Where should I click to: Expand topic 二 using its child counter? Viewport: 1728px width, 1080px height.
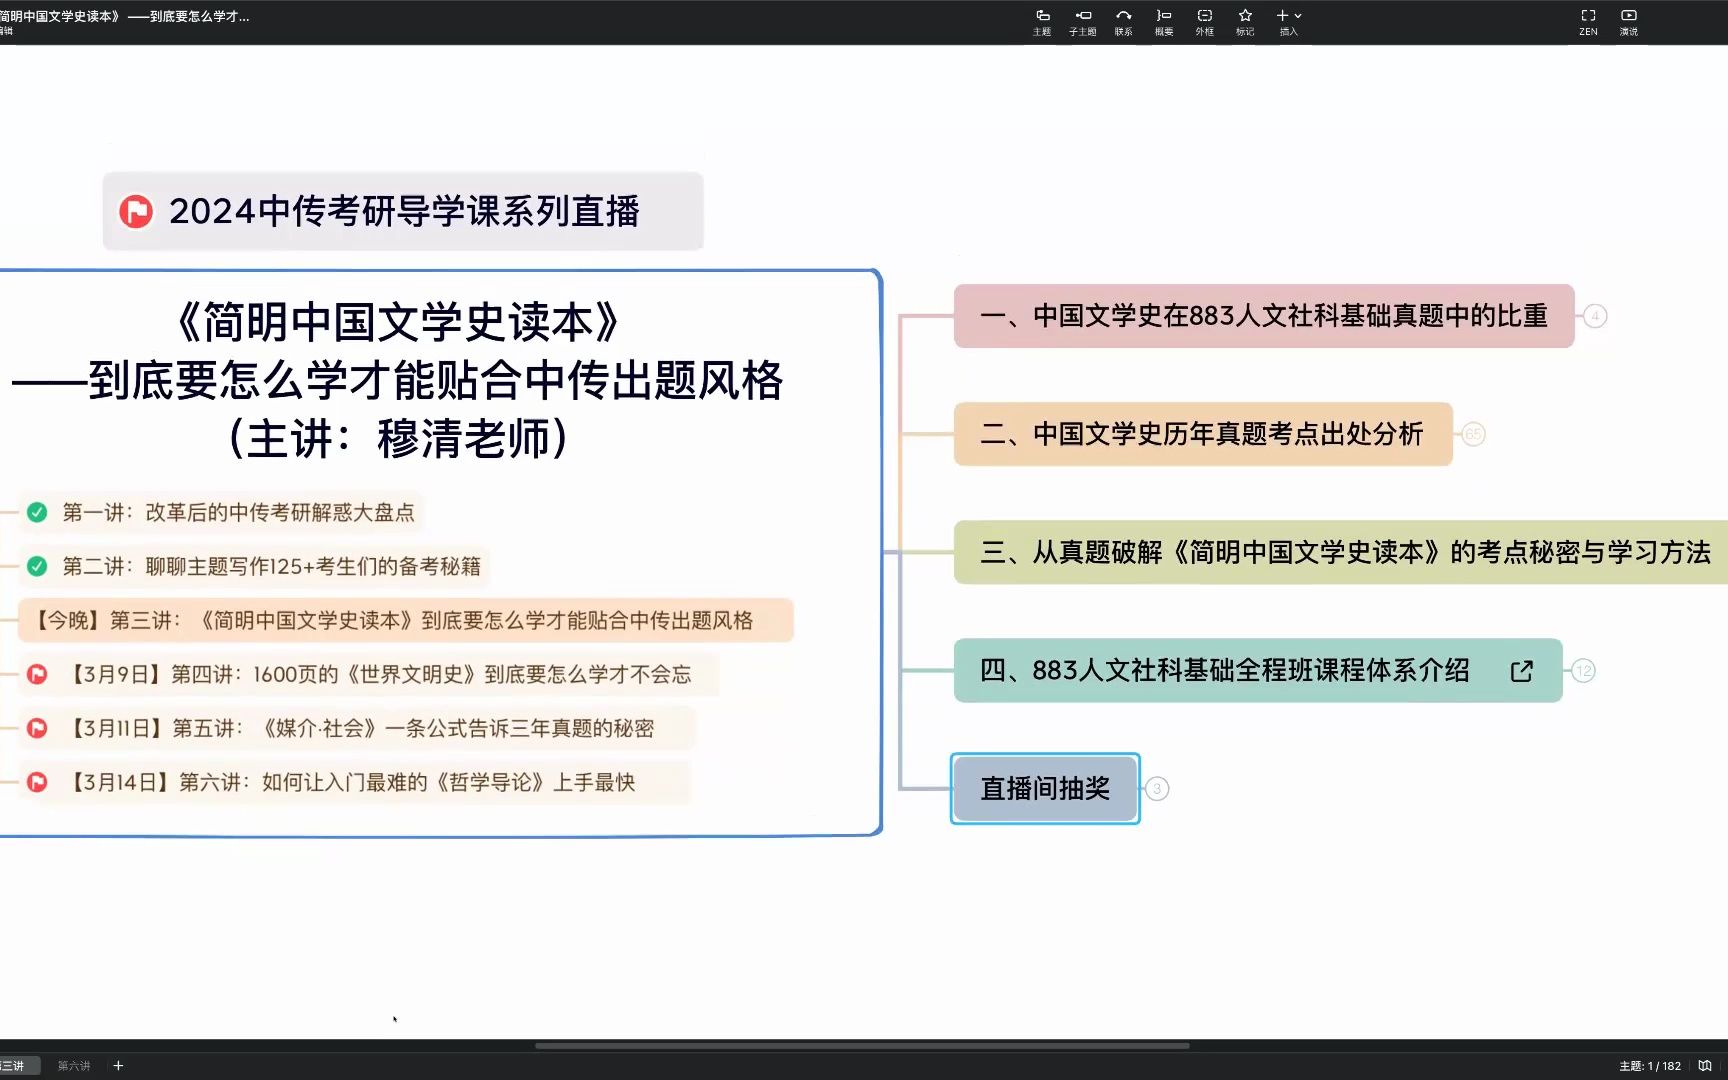coord(1473,434)
